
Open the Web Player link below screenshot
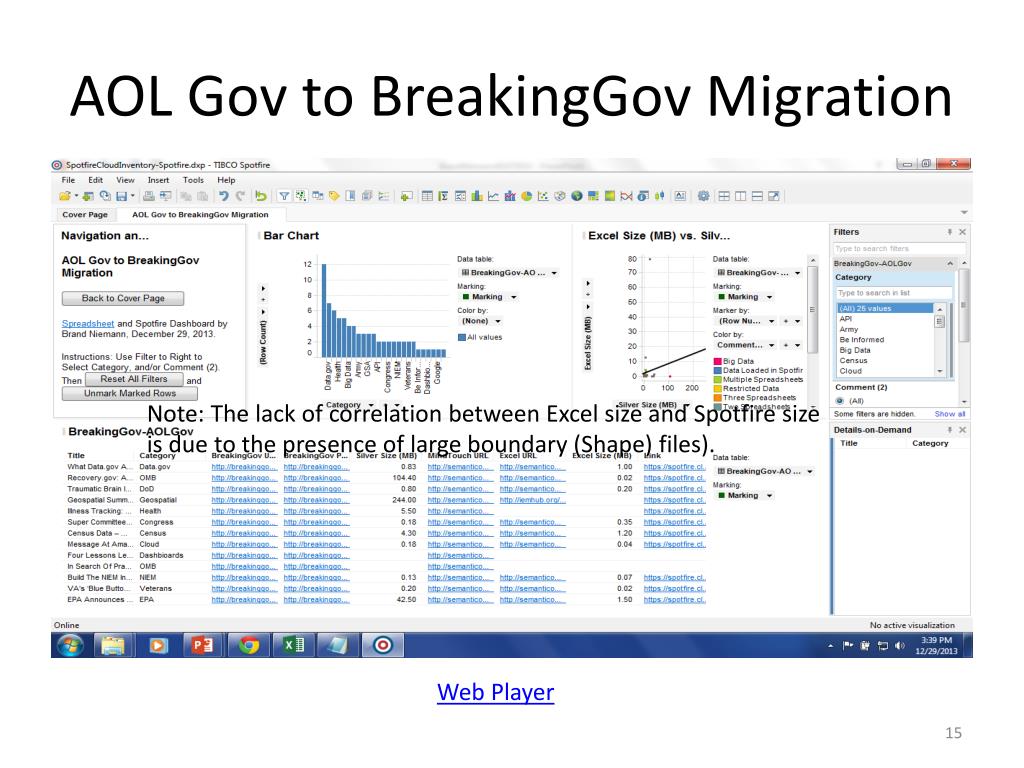[x=496, y=692]
